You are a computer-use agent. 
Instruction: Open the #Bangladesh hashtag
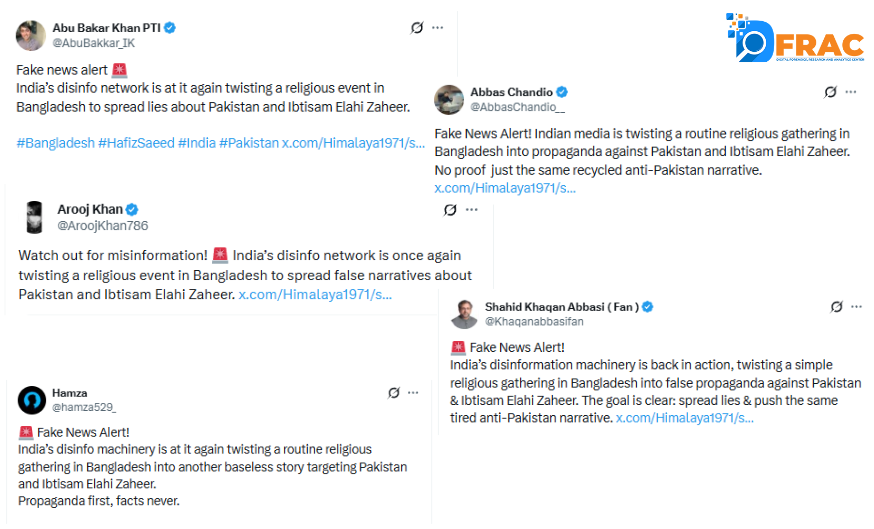[x=56, y=143]
